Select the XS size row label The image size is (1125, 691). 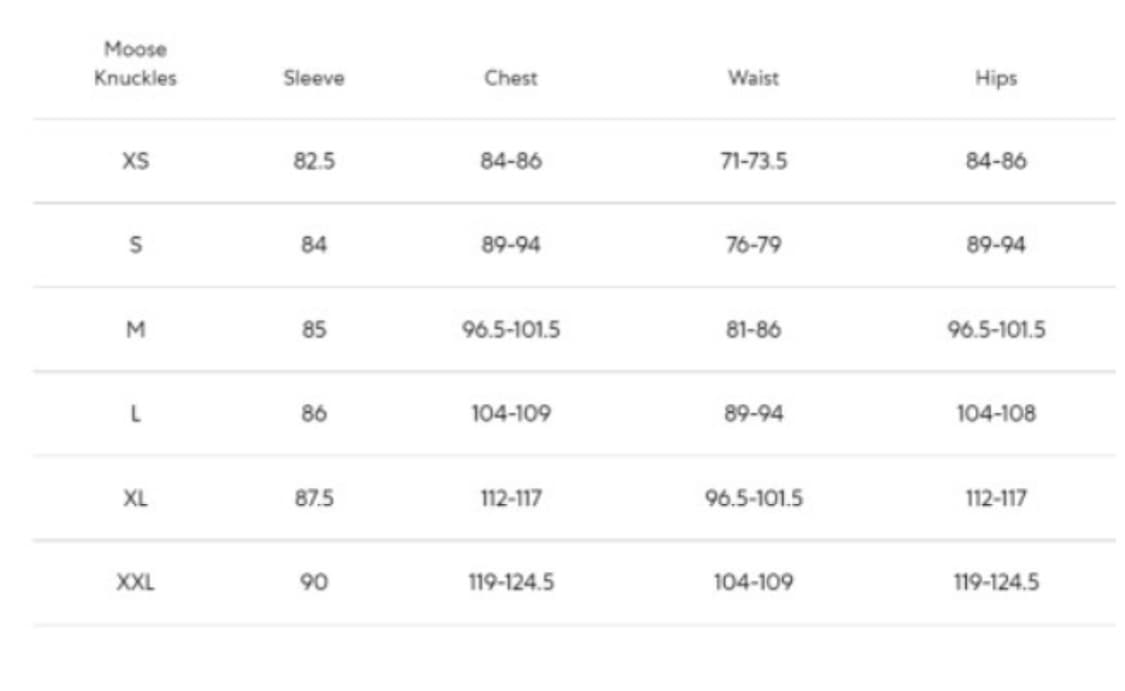[x=135, y=161]
